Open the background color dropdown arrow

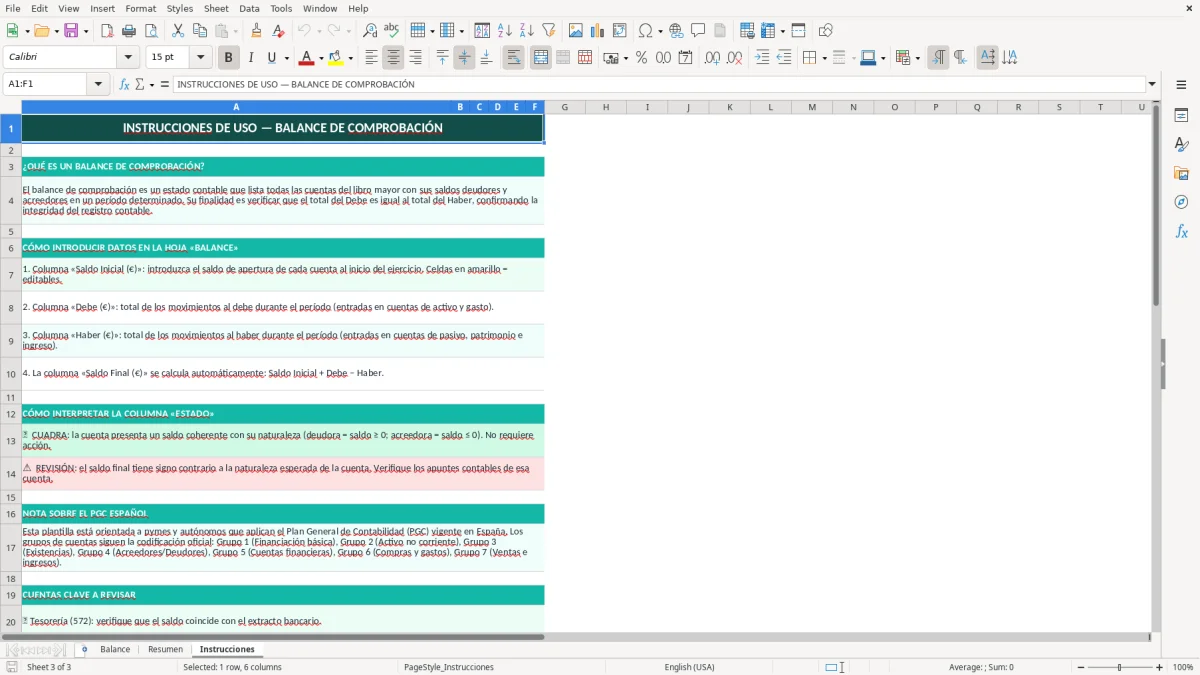[x=350, y=58]
